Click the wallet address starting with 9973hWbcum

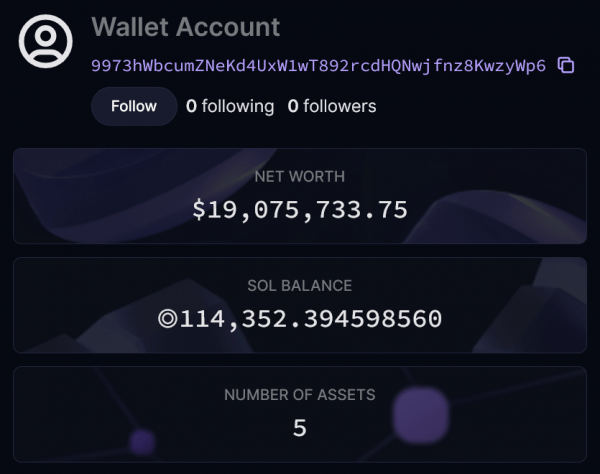pyautogui.click(x=318, y=66)
